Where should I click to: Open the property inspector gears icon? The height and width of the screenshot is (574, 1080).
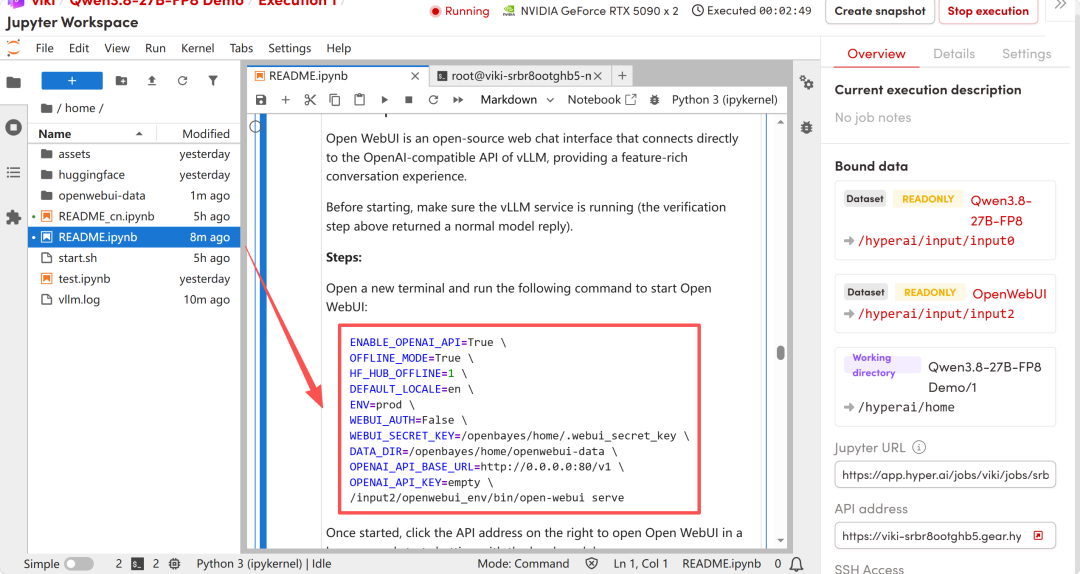click(807, 83)
